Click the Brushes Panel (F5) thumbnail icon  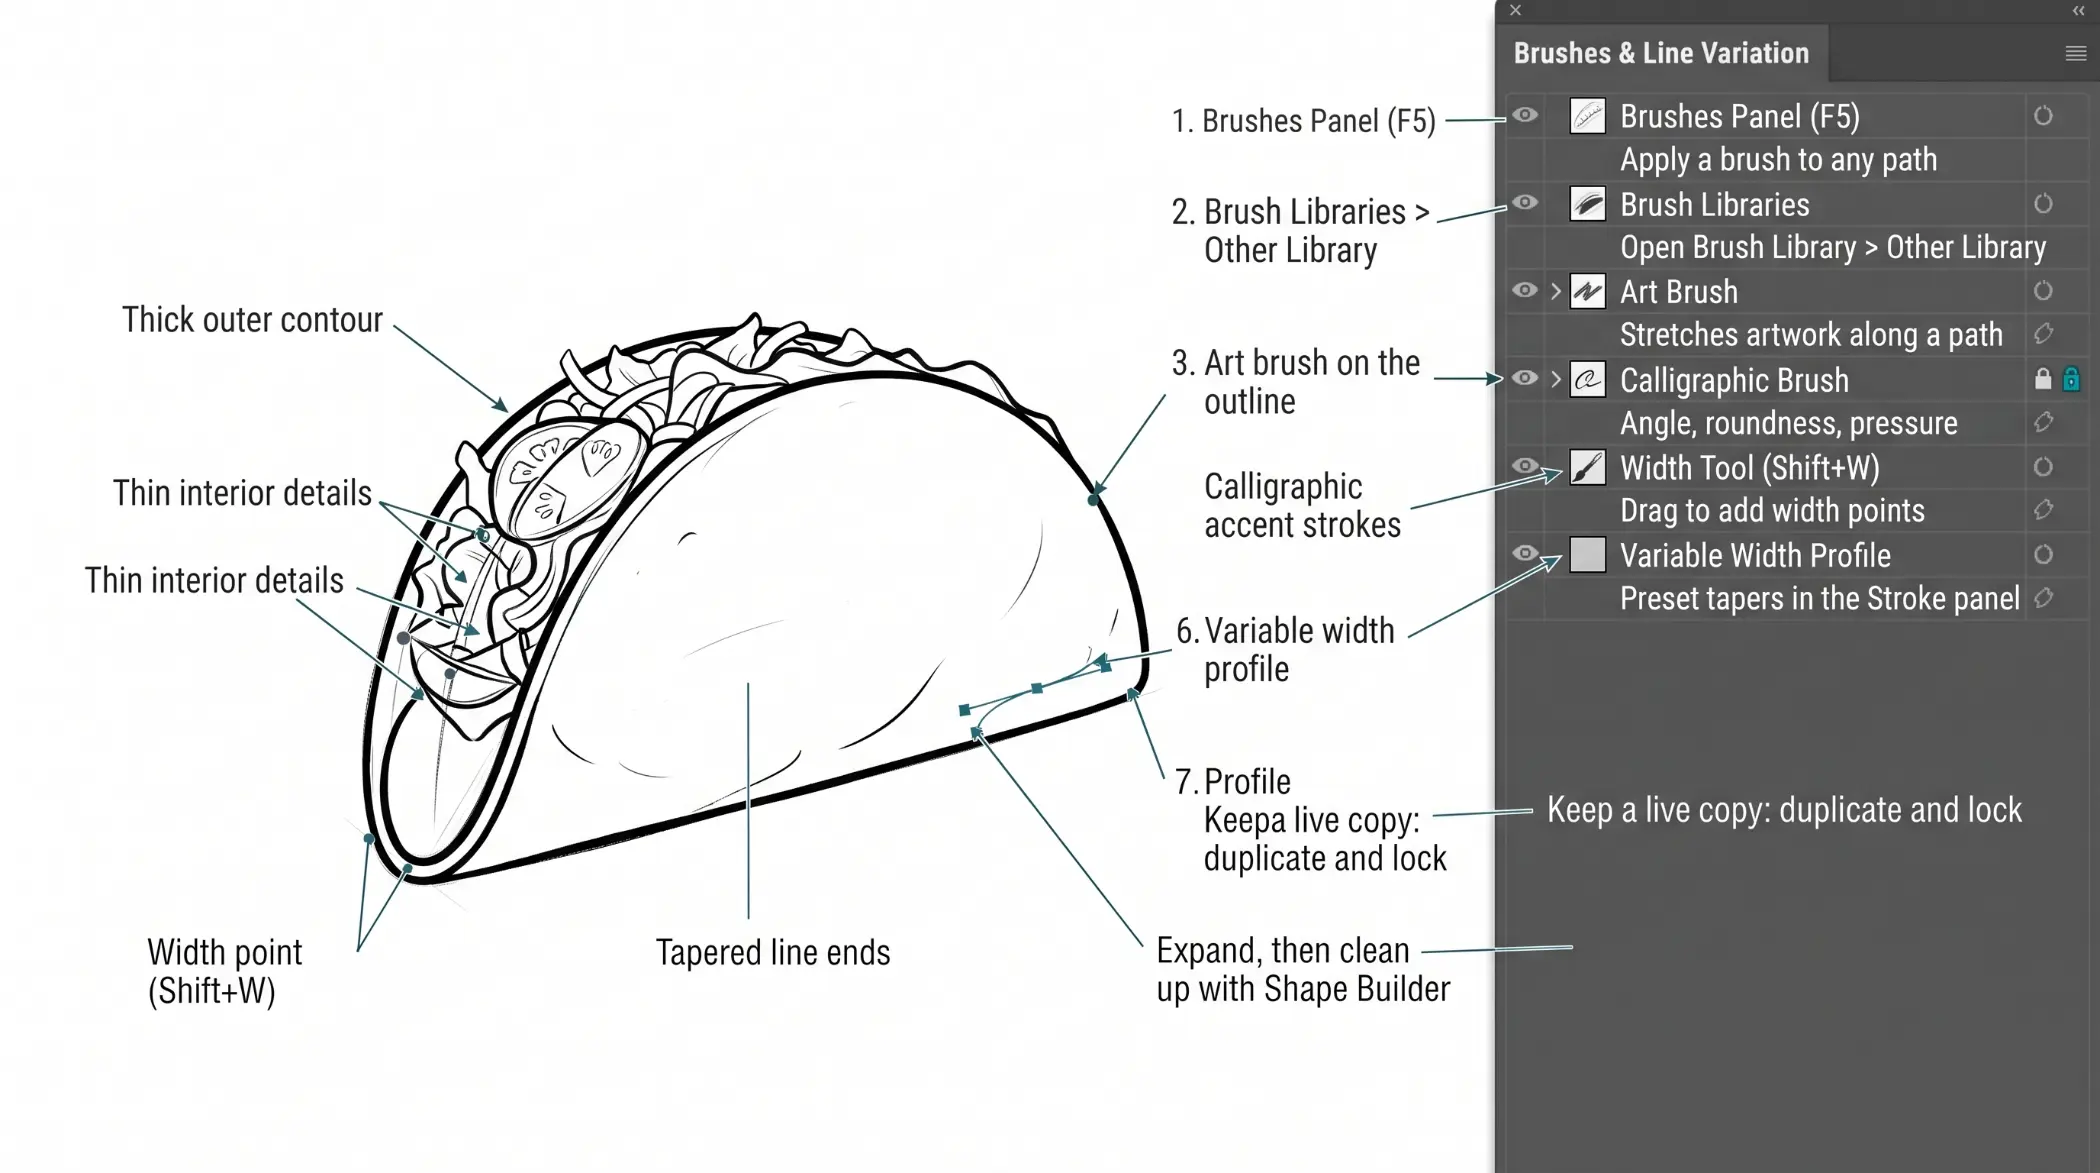(x=1587, y=116)
